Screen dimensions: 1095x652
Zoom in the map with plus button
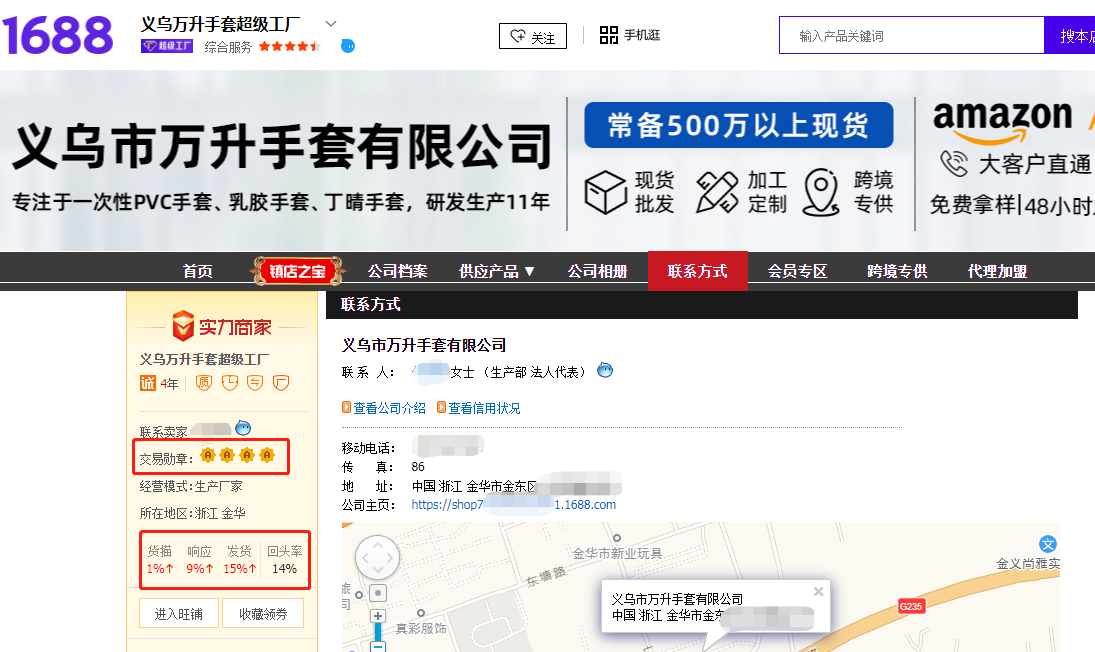pos(378,616)
